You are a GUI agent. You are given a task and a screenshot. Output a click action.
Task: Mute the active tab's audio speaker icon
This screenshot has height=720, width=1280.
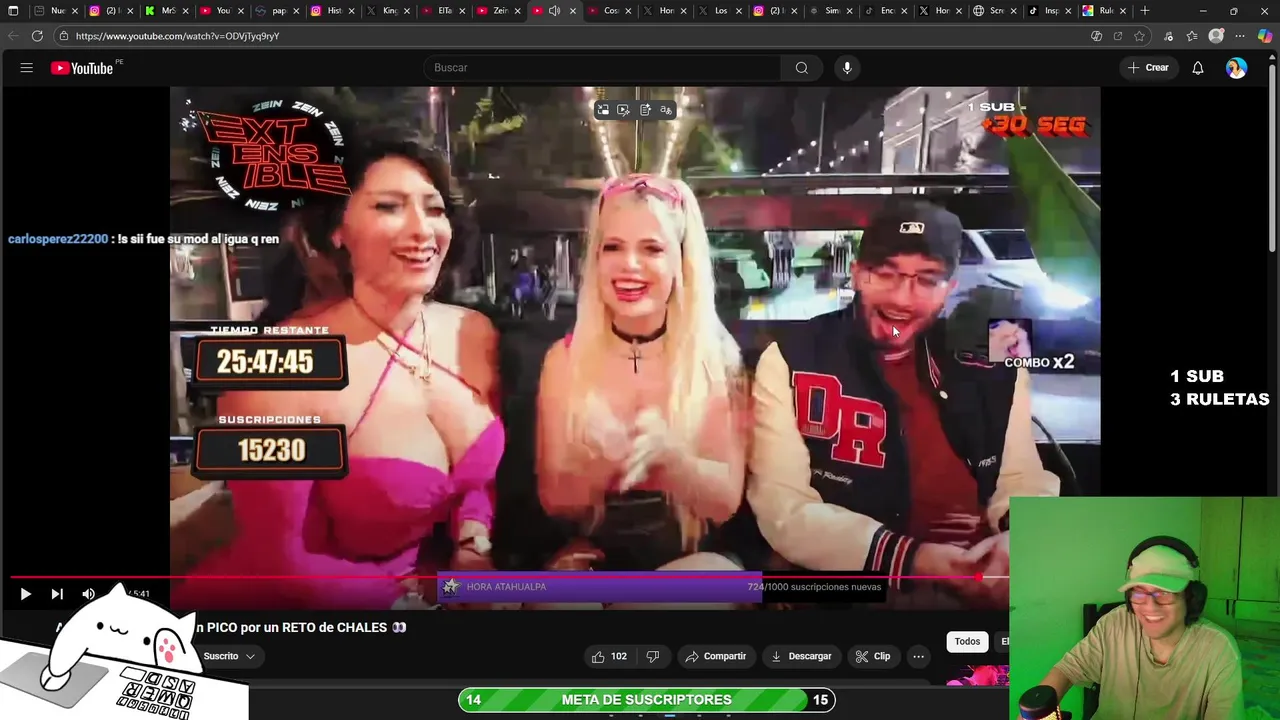[x=554, y=11]
